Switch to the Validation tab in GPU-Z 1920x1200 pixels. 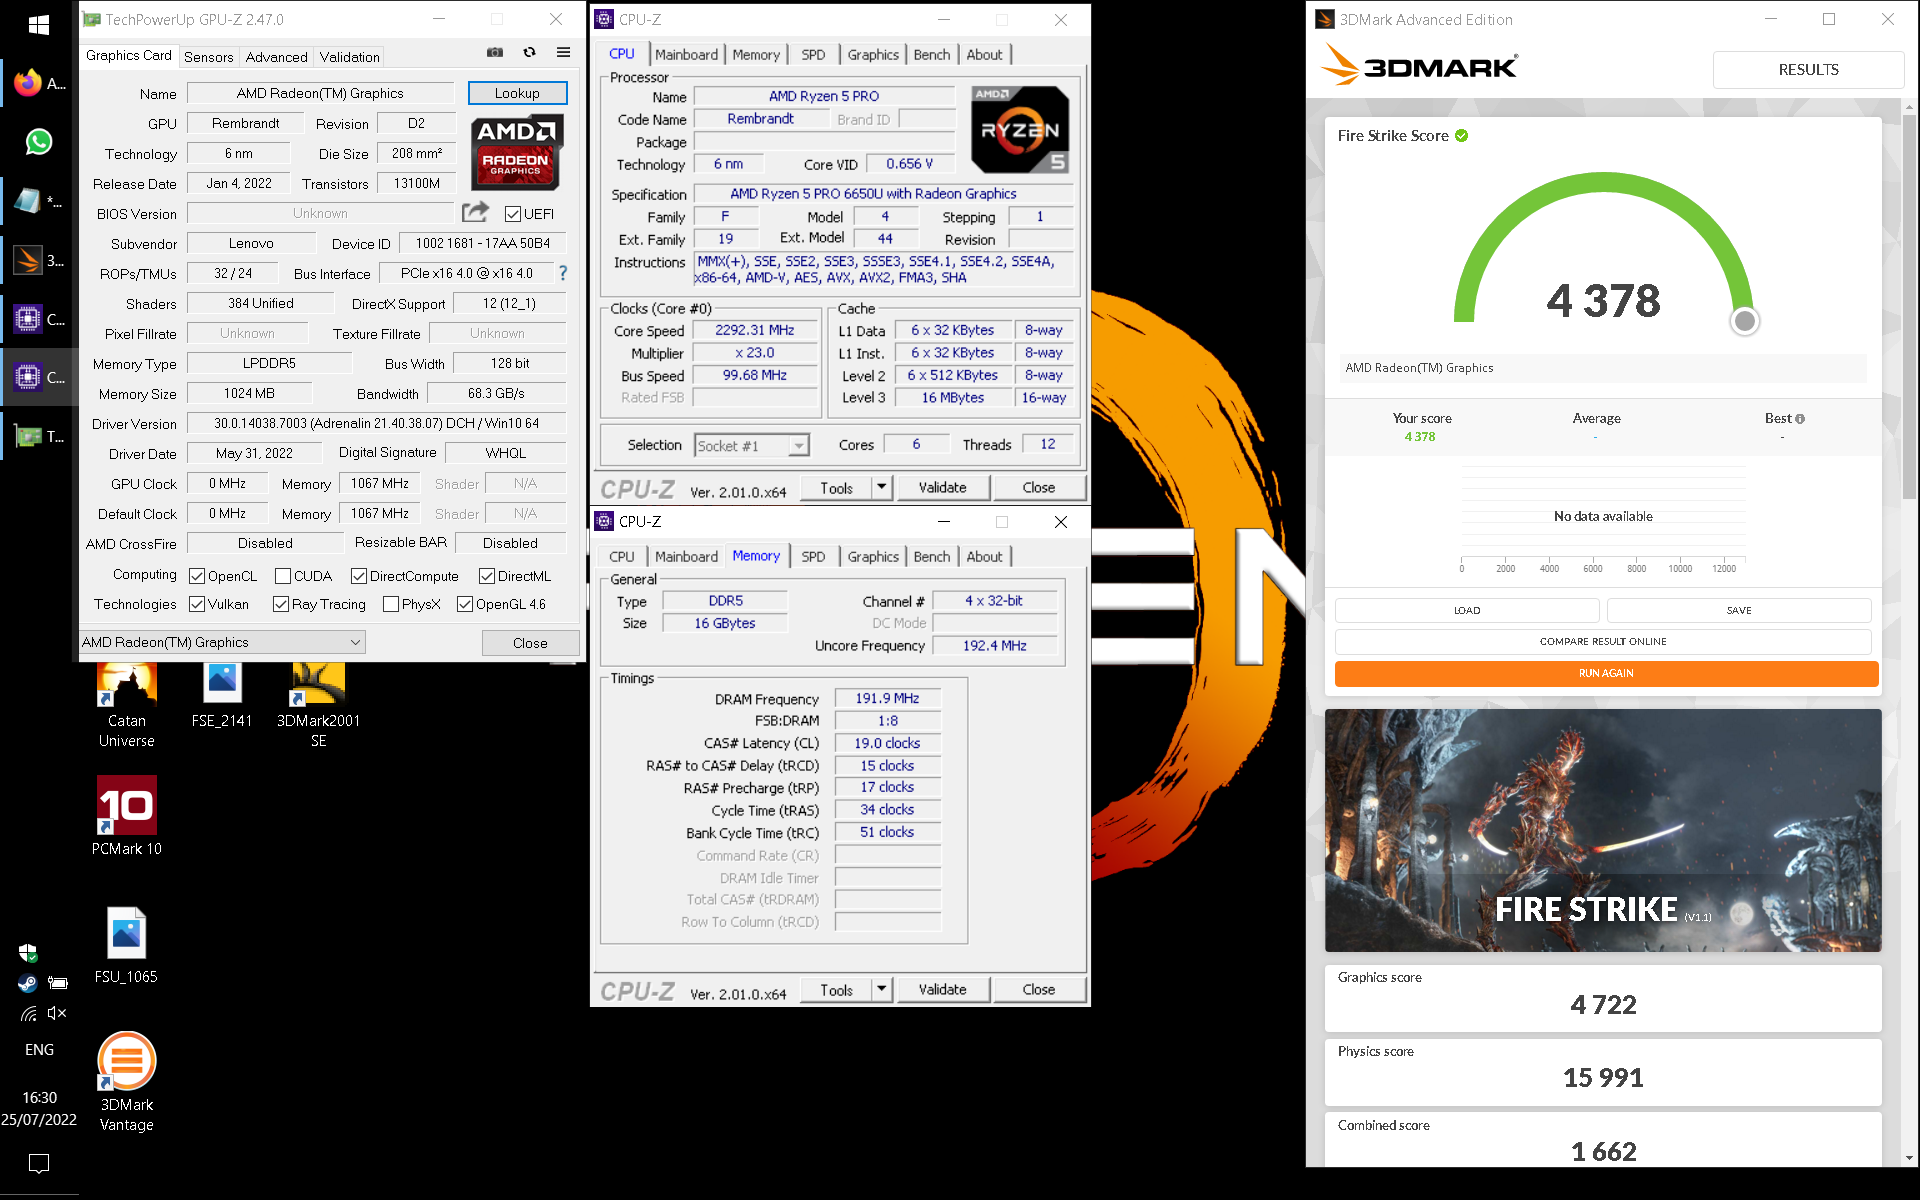tap(349, 57)
